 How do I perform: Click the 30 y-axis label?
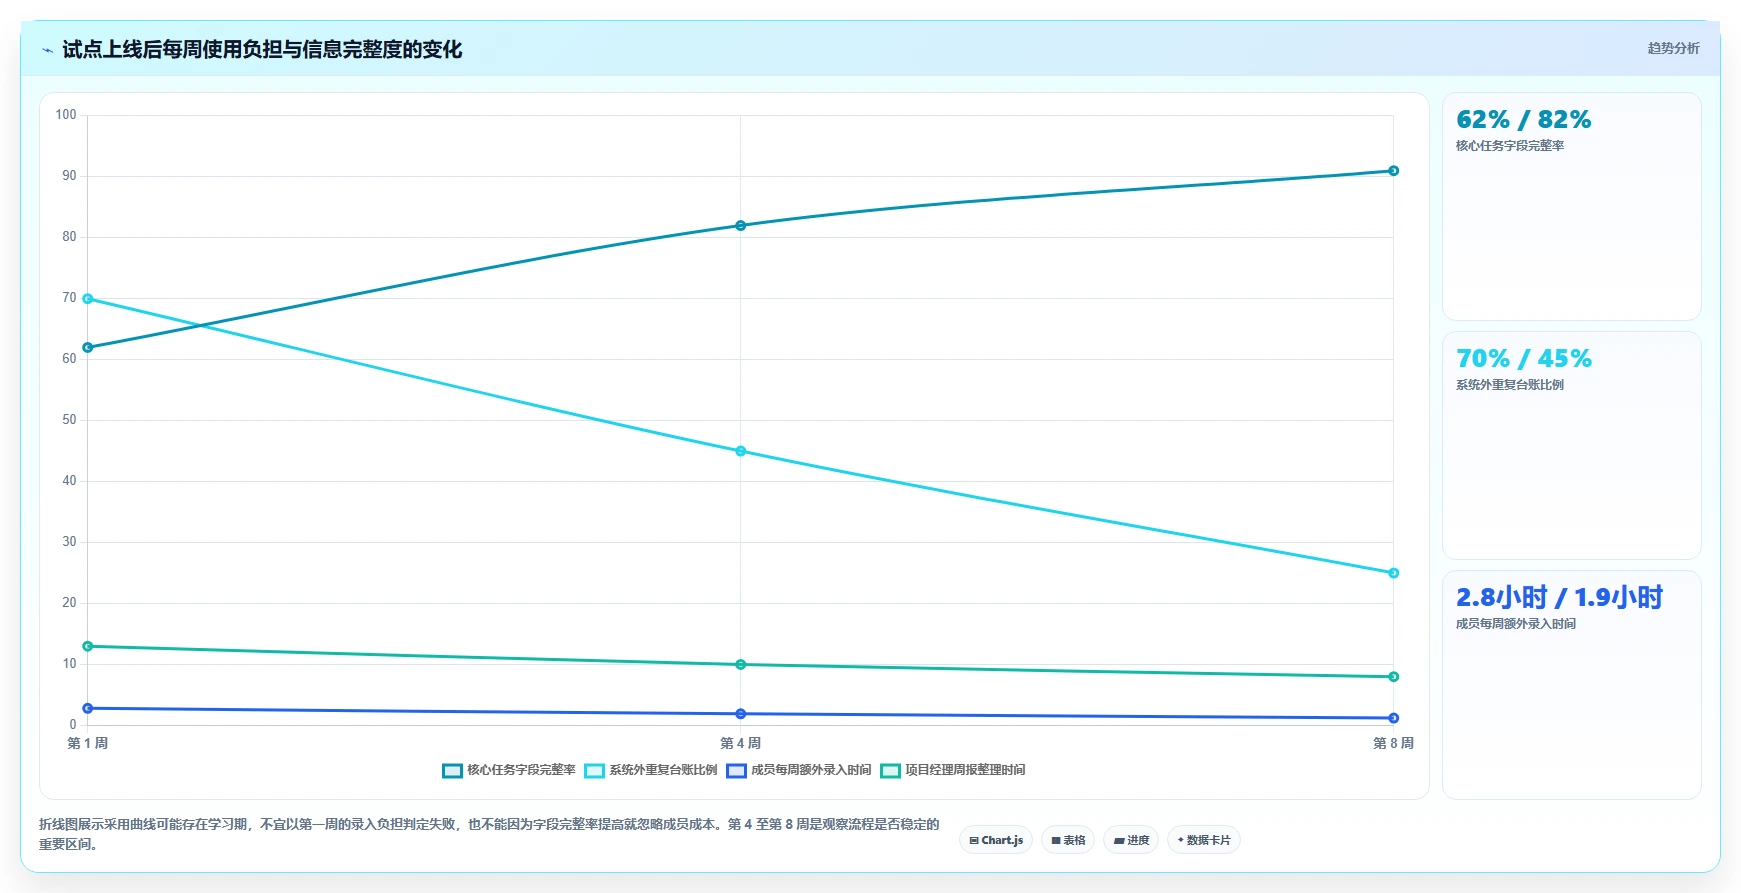[x=69, y=542]
